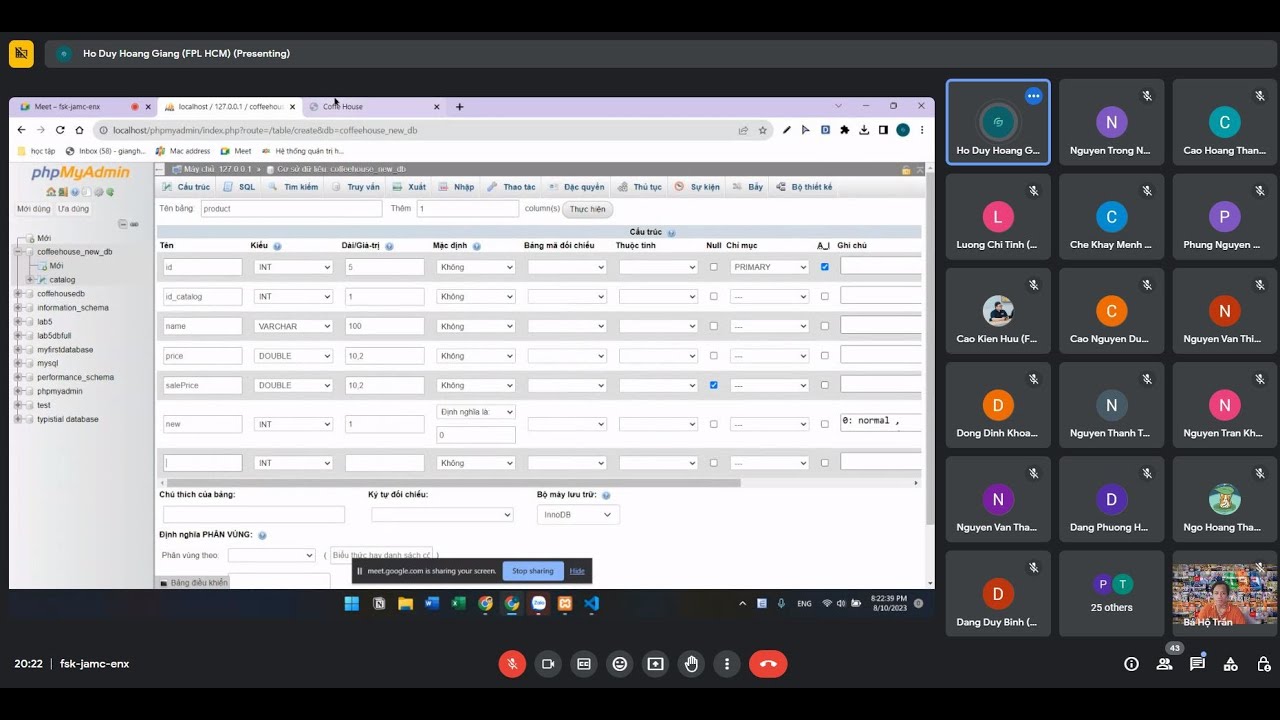Screen dimensions: 1280x720
Task: Open the SQL tab
Action: 240,187
